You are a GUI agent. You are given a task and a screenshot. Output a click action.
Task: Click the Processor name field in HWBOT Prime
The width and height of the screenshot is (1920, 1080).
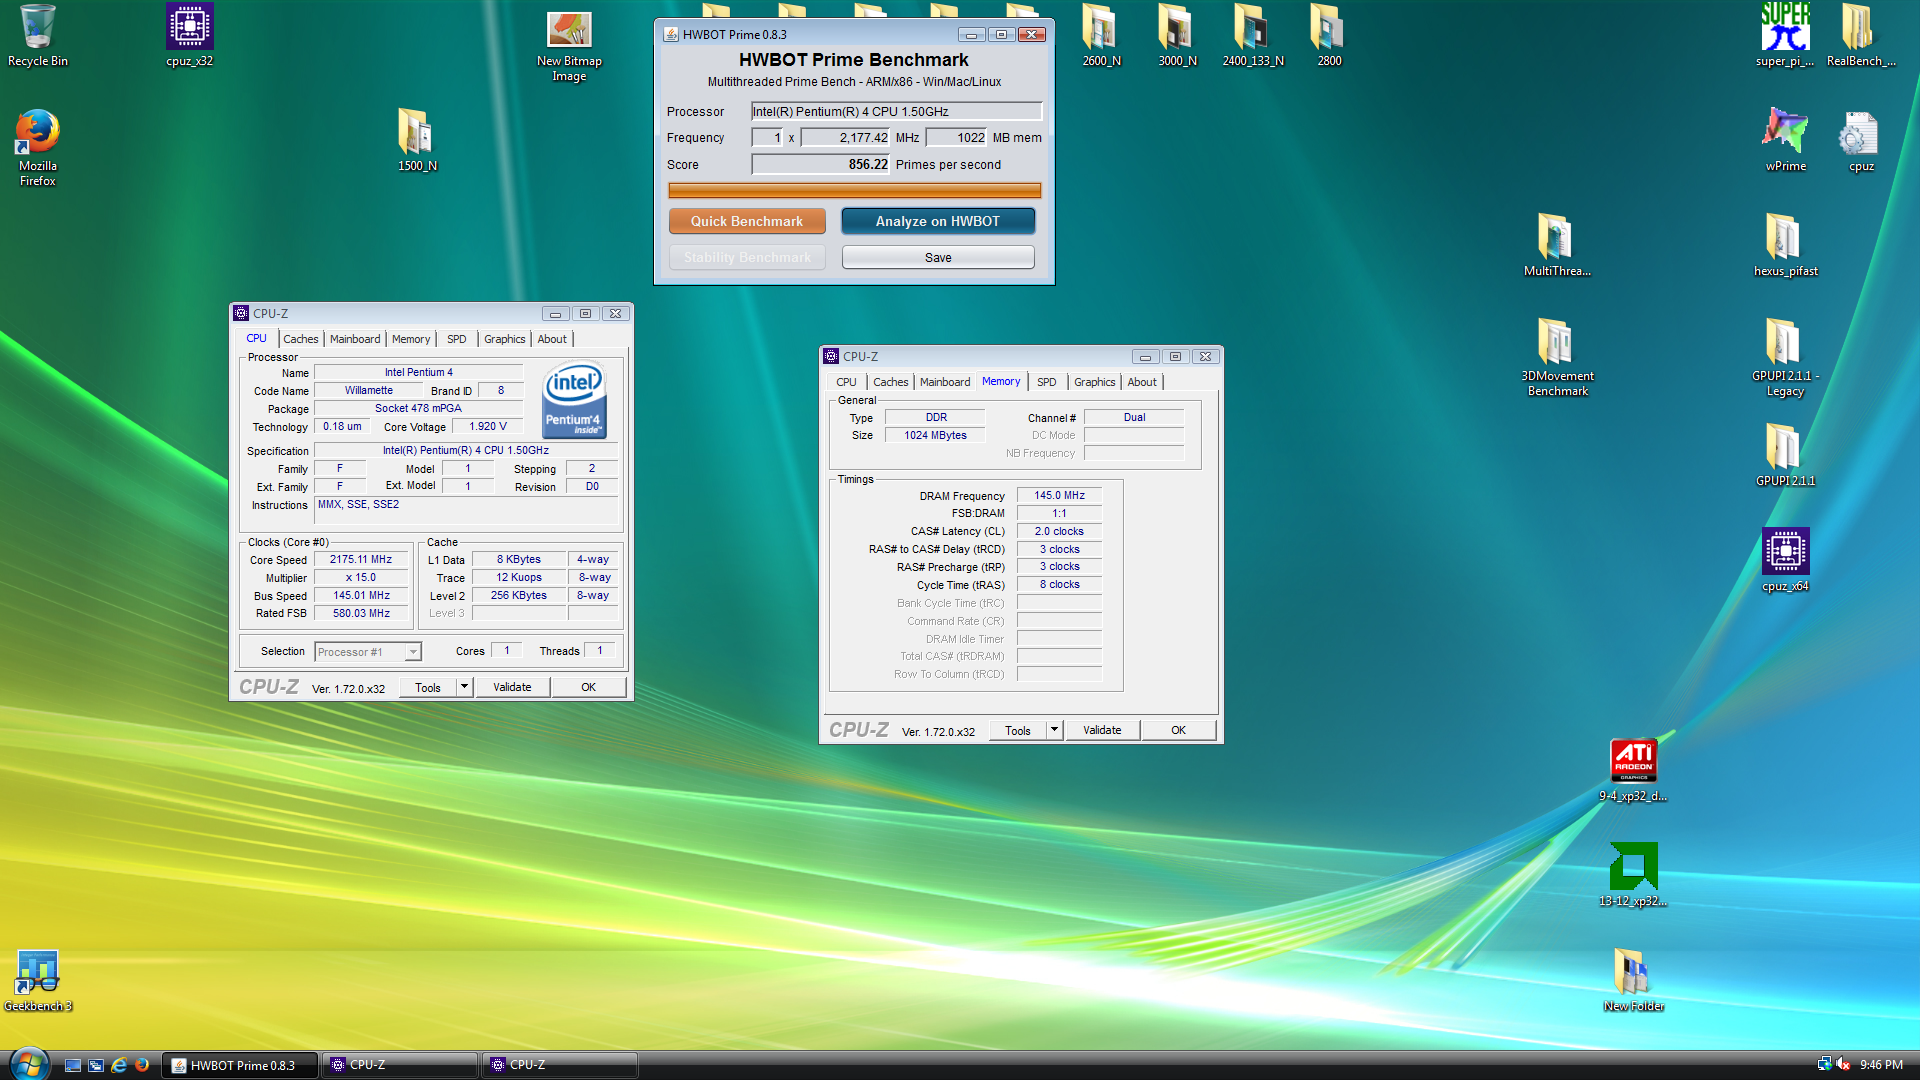[897, 111]
